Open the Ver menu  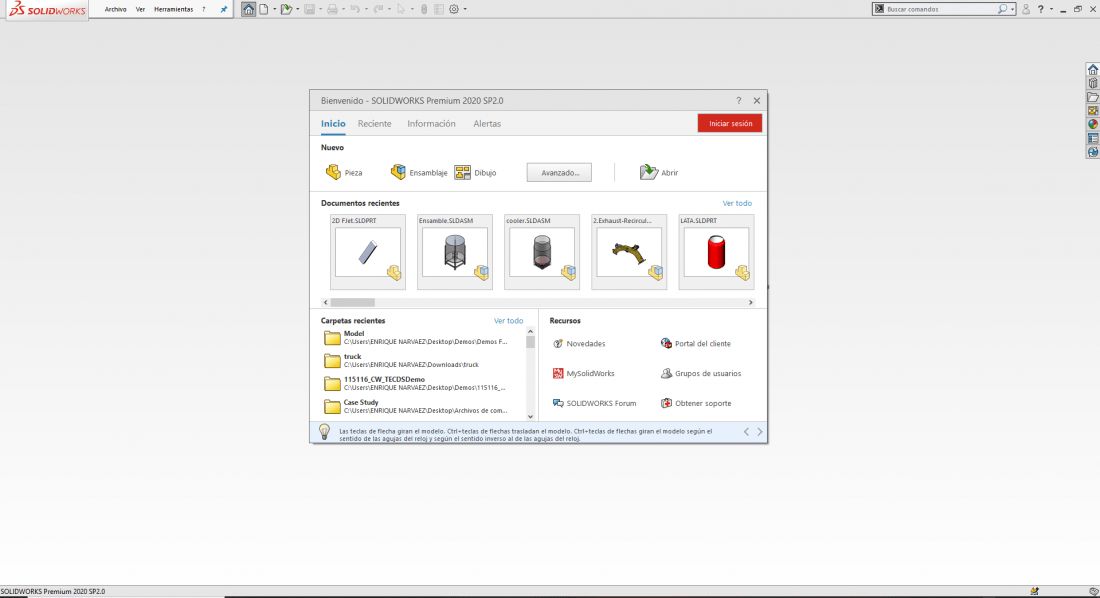pyautogui.click(x=140, y=10)
